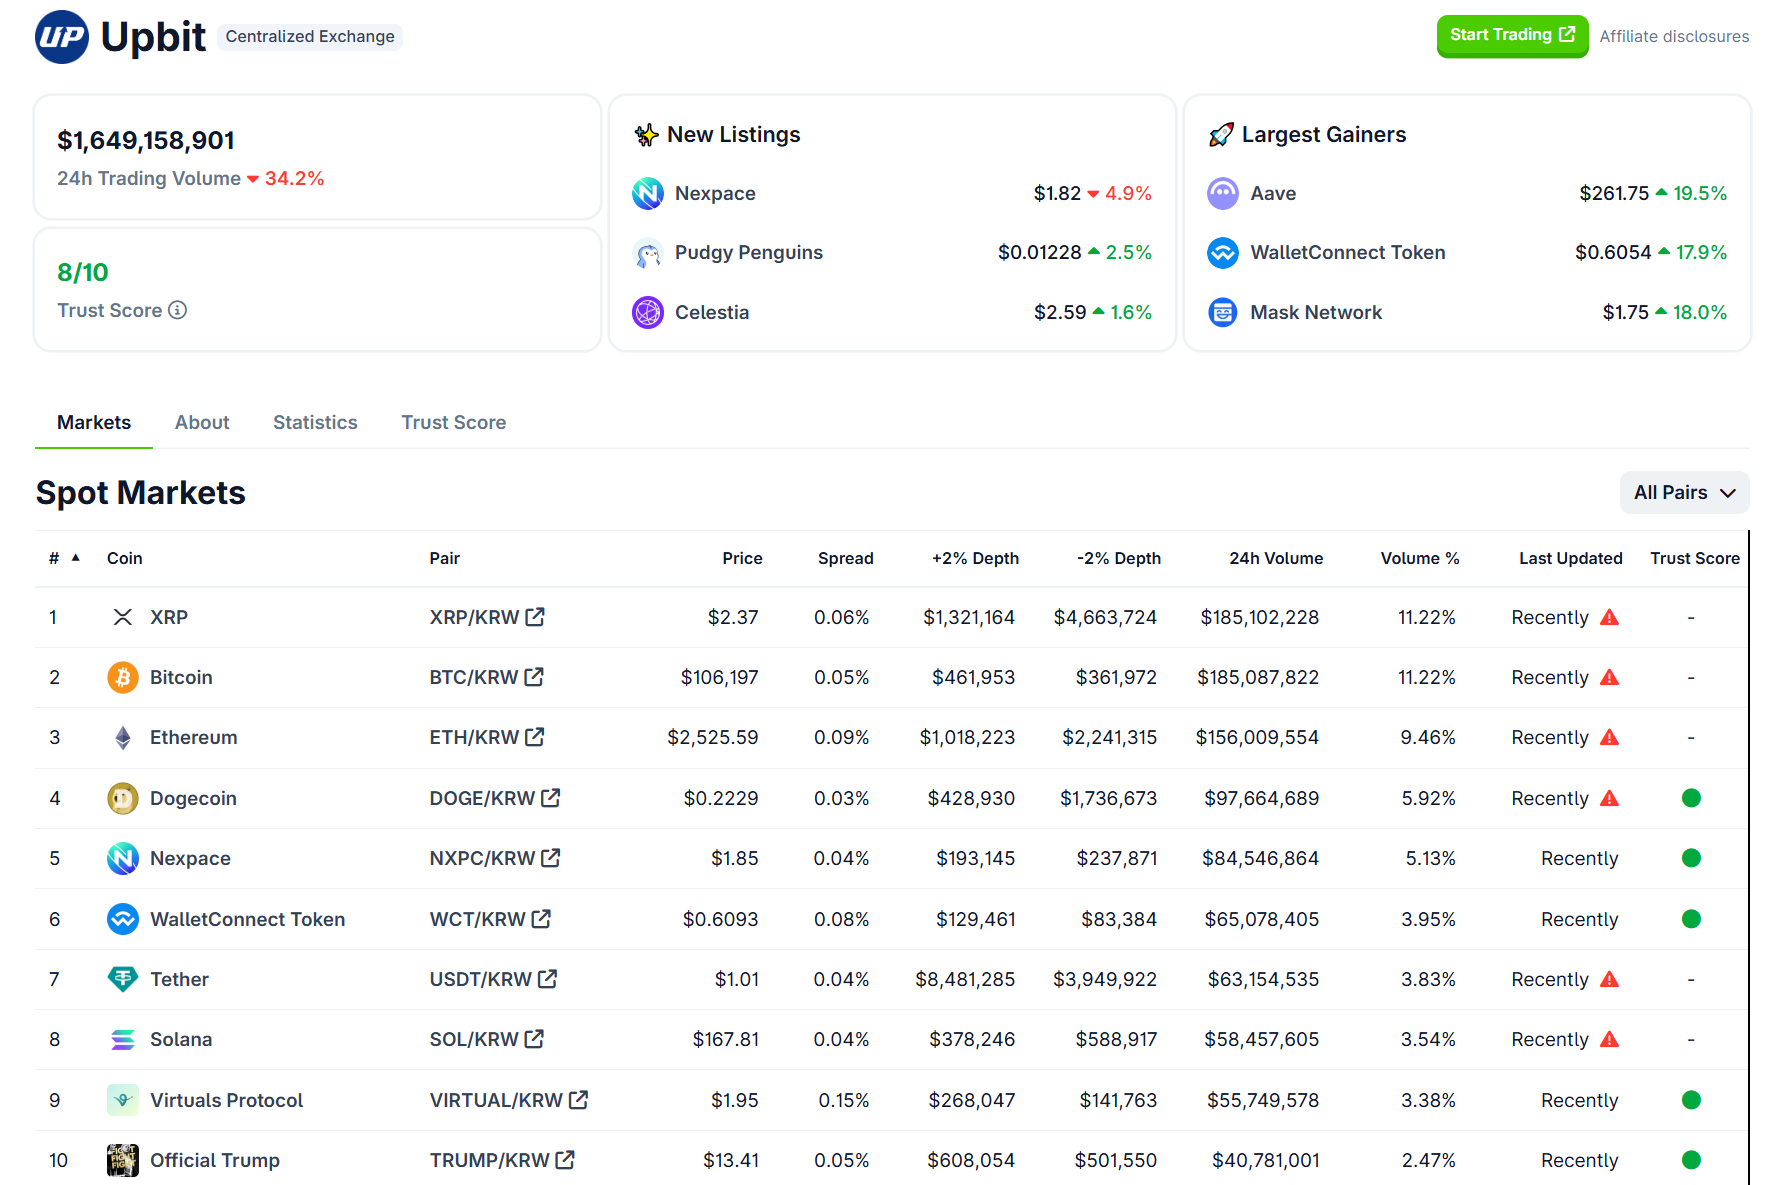This screenshot has width=1784, height=1185.
Task: Click the 8/10 trust score value
Action: coord(83,272)
